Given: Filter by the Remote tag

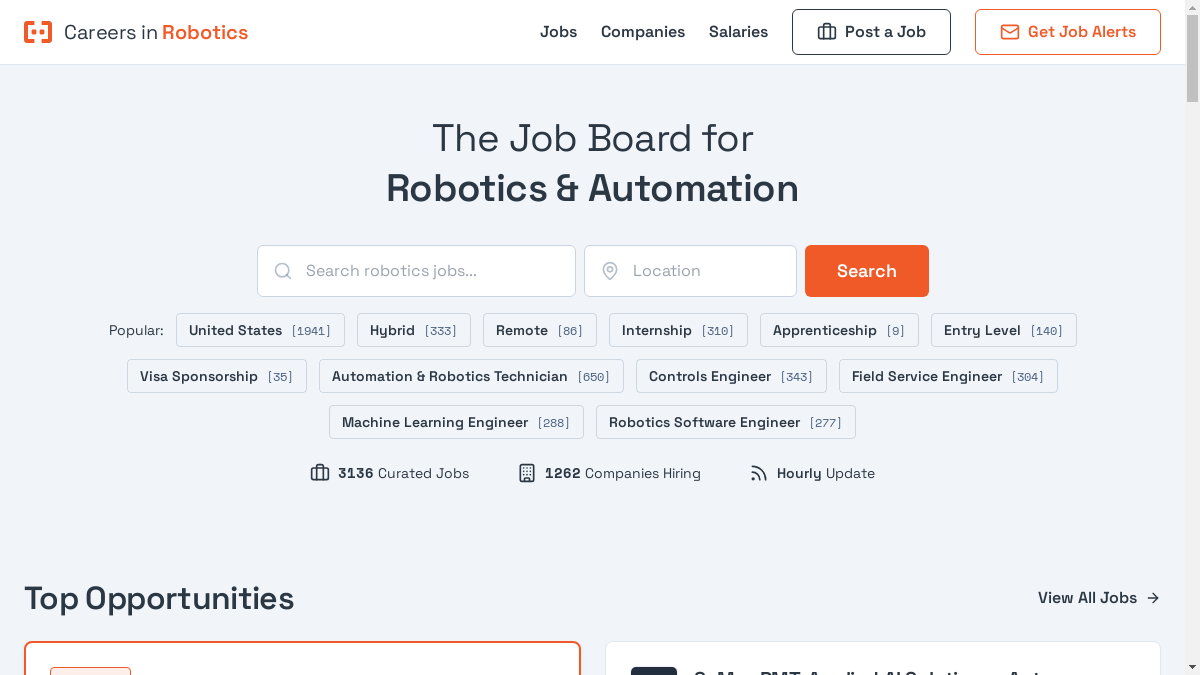Looking at the screenshot, I should [539, 330].
